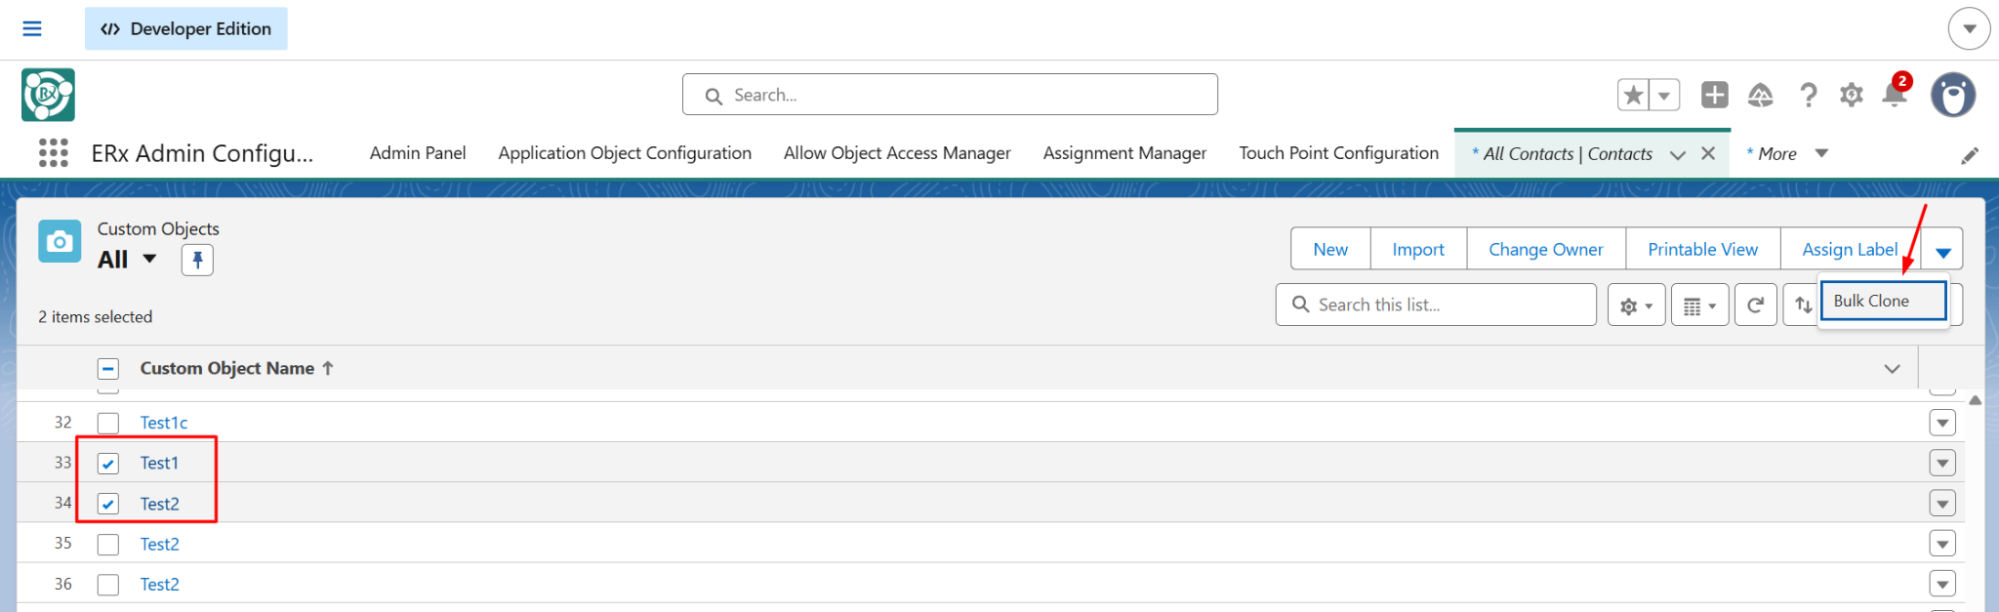
Task: Uncheck the Test1 row 33 checkbox
Action: pyautogui.click(x=108, y=463)
